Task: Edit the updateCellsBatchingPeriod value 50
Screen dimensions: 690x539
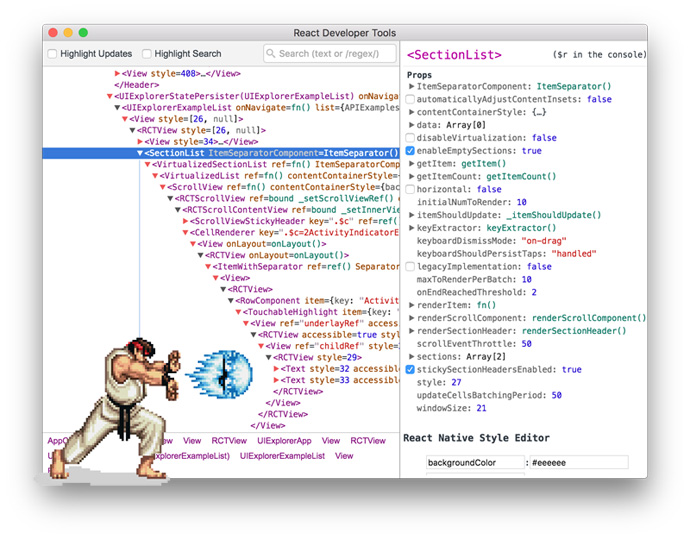Action: point(557,395)
